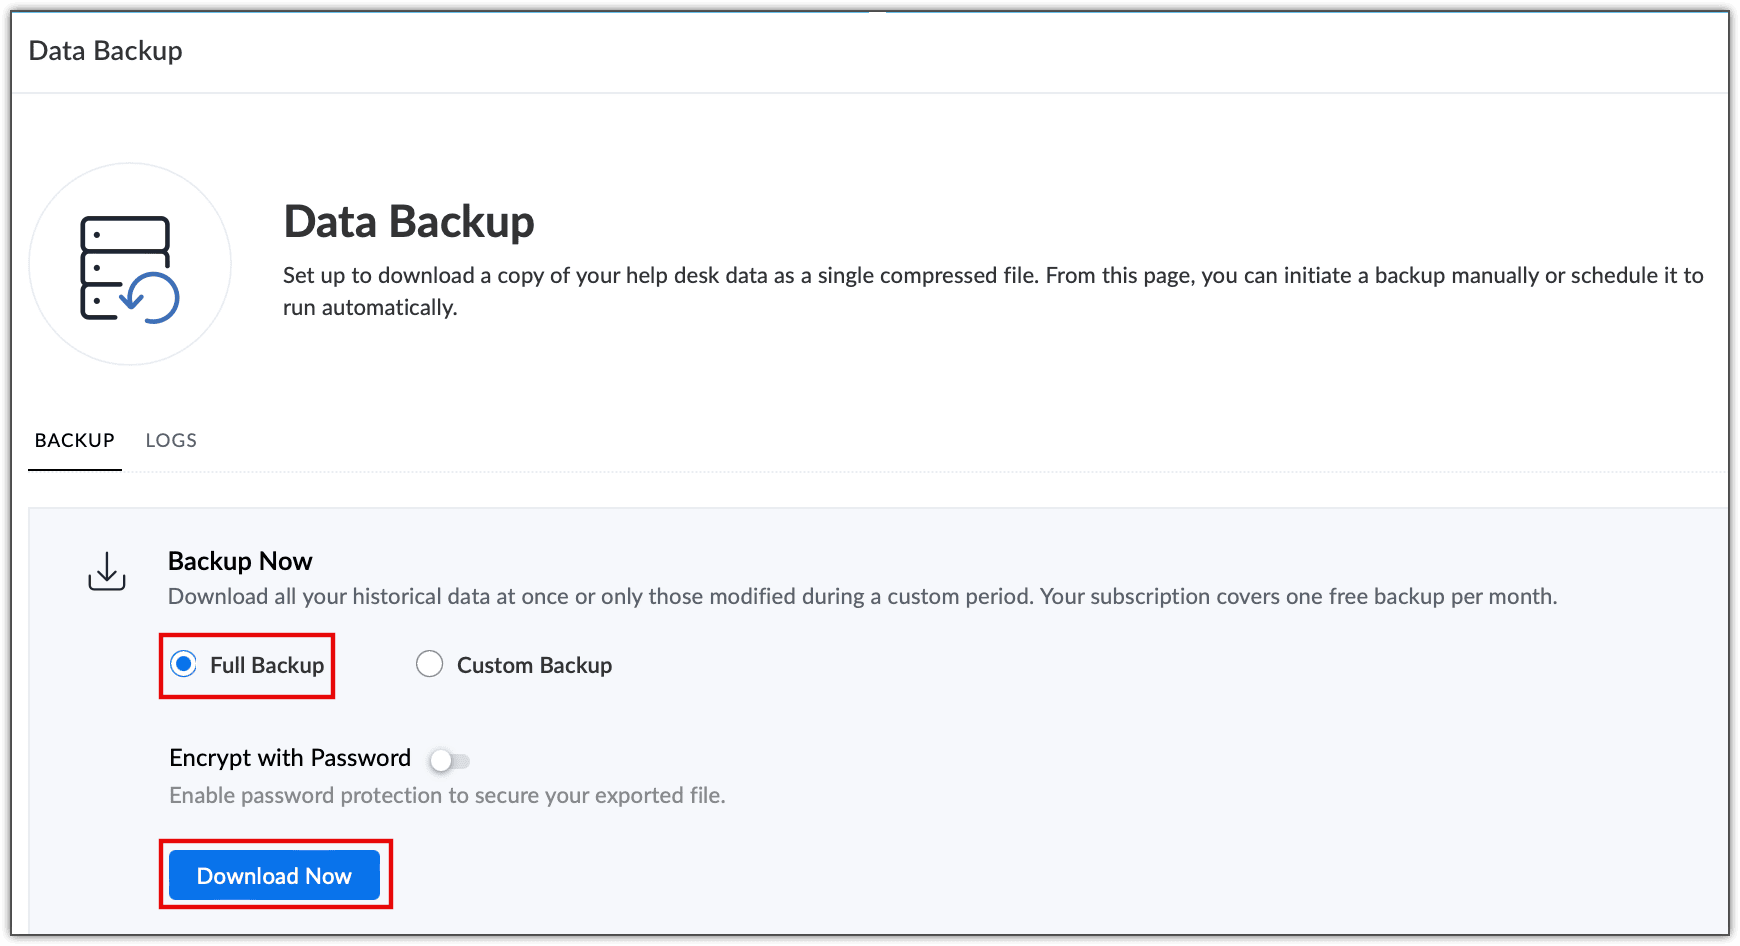Click the 'Enable password protection' helper text
The width and height of the screenshot is (1740, 946).
click(447, 795)
